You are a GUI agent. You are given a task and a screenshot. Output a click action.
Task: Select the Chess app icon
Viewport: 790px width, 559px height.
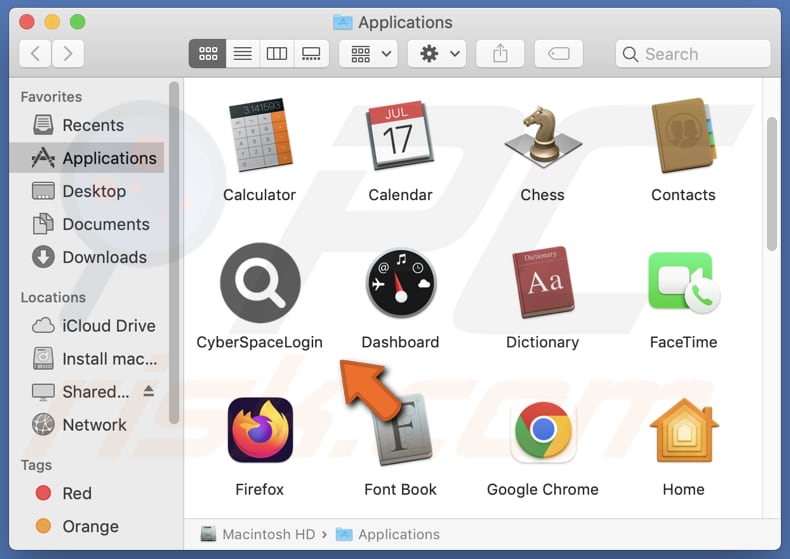tap(543, 136)
